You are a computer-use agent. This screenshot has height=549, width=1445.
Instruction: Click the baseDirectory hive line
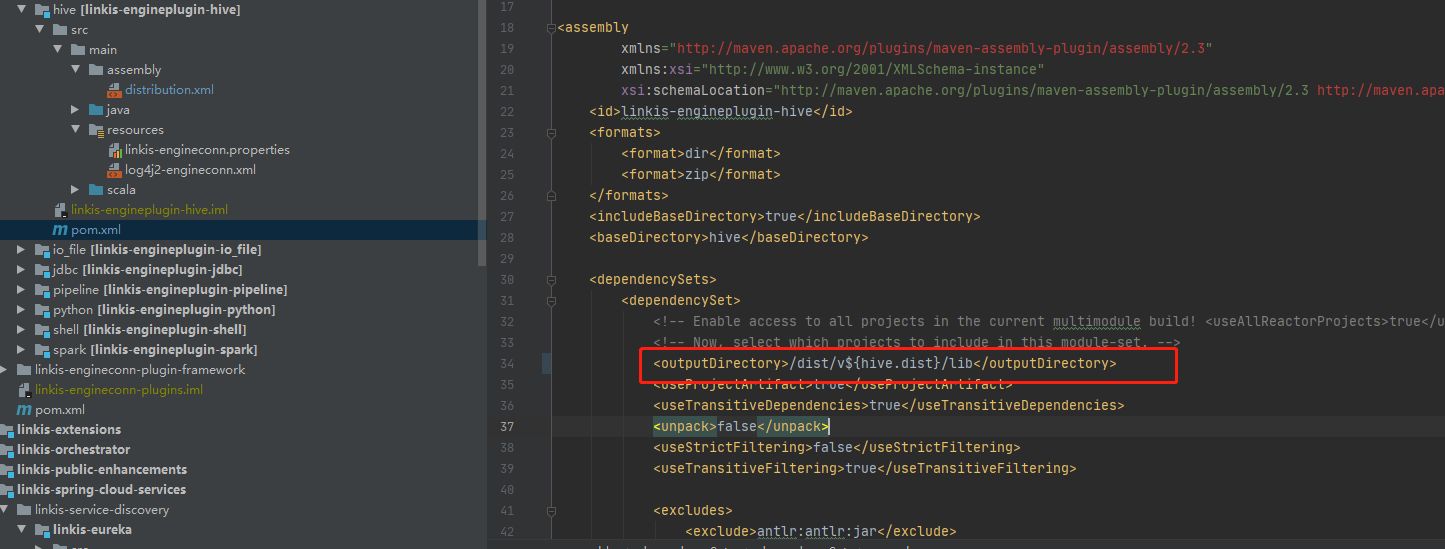coord(728,237)
